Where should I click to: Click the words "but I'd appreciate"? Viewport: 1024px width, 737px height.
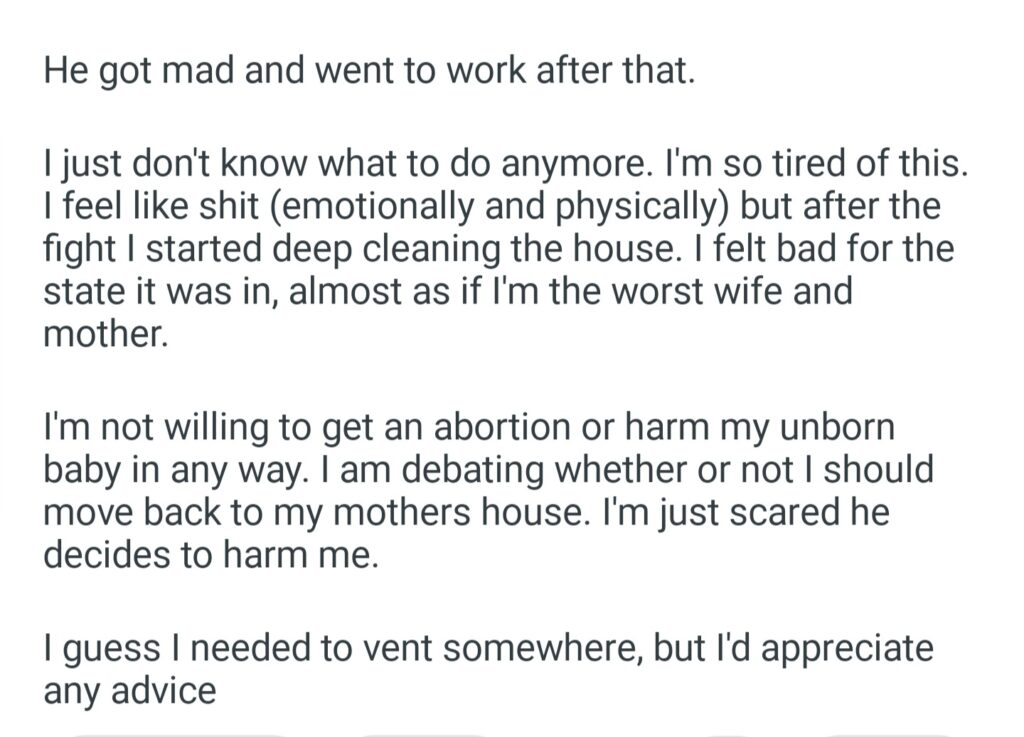793,649
